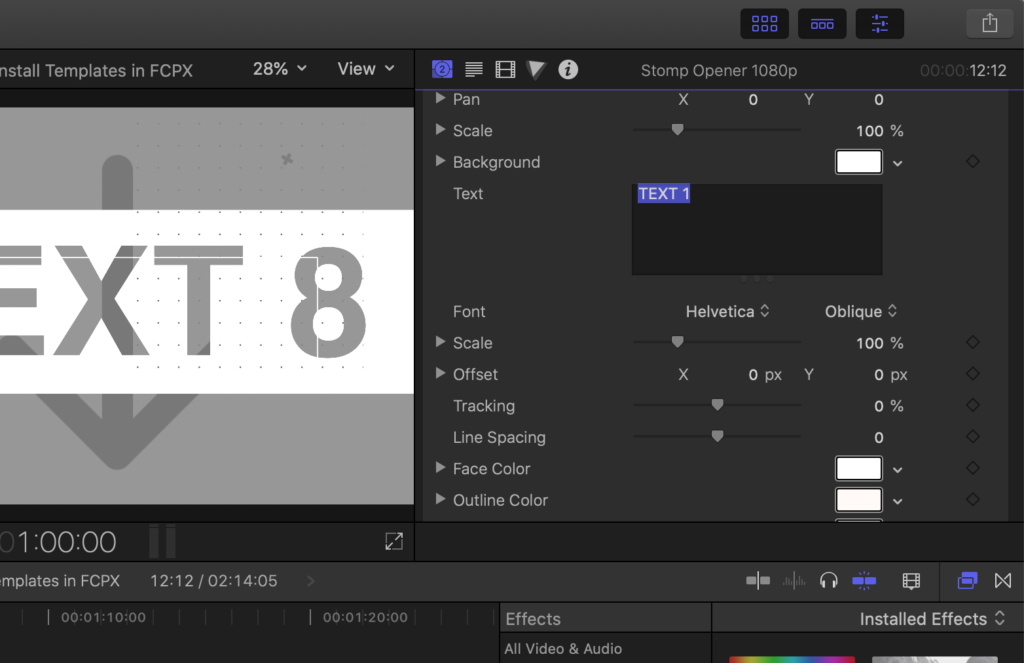Viewport: 1024px width, 663px height.
Task: Show the Info inspector
Action: coord(568,69)
